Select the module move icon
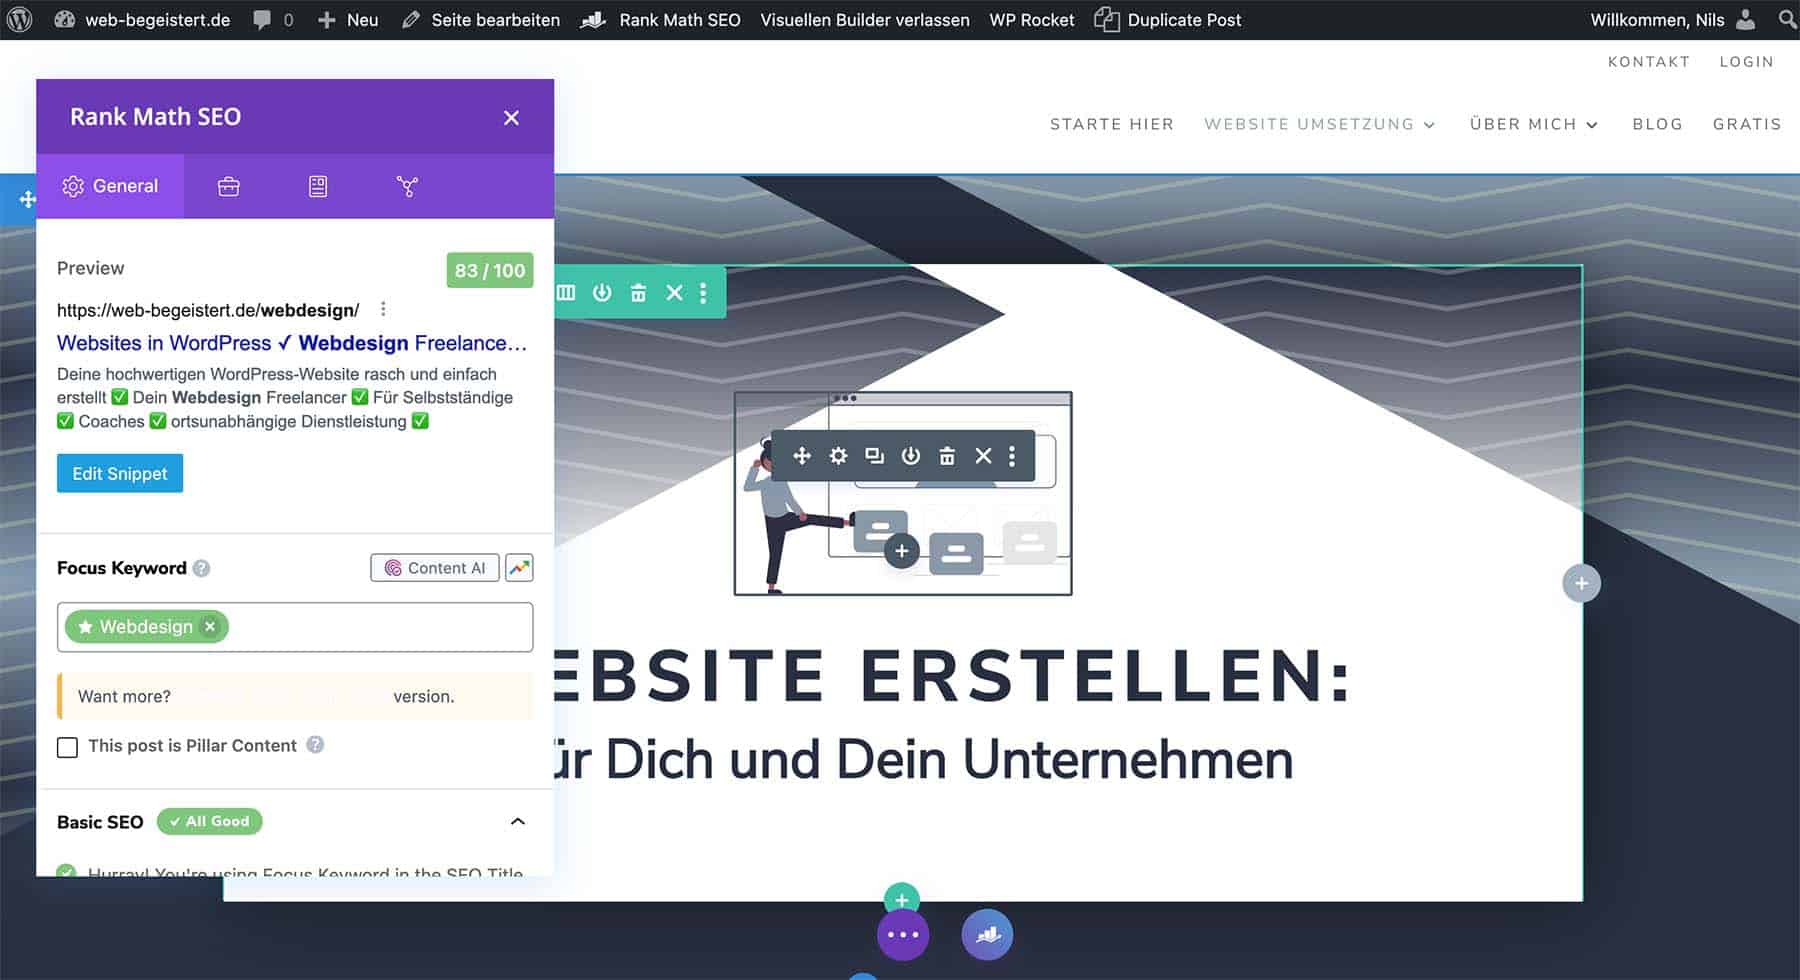This screenshot has width=1800, height=980. click(x=802, y=456)
